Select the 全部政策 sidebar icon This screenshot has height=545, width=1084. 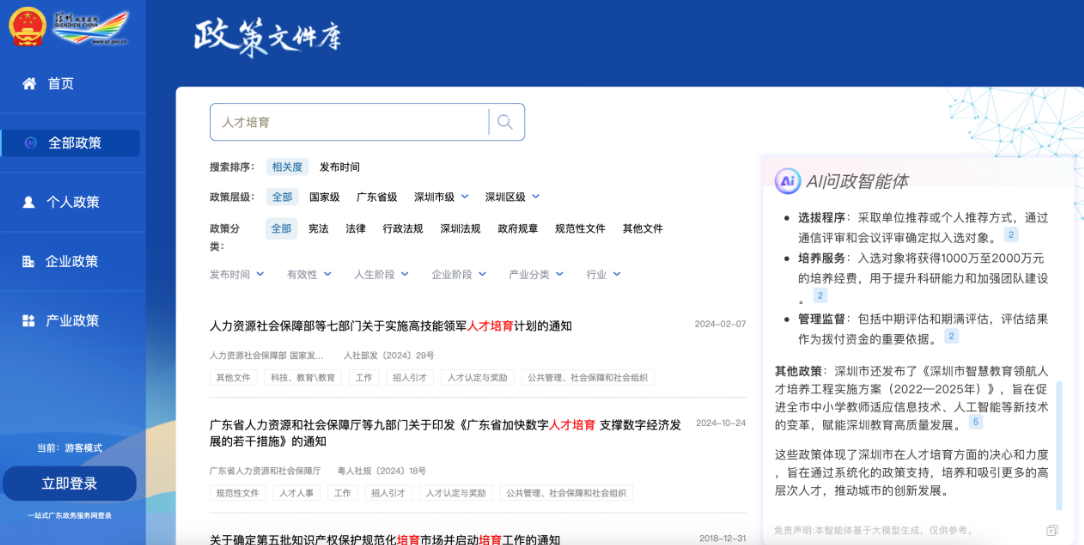click(x=30, y=143)
